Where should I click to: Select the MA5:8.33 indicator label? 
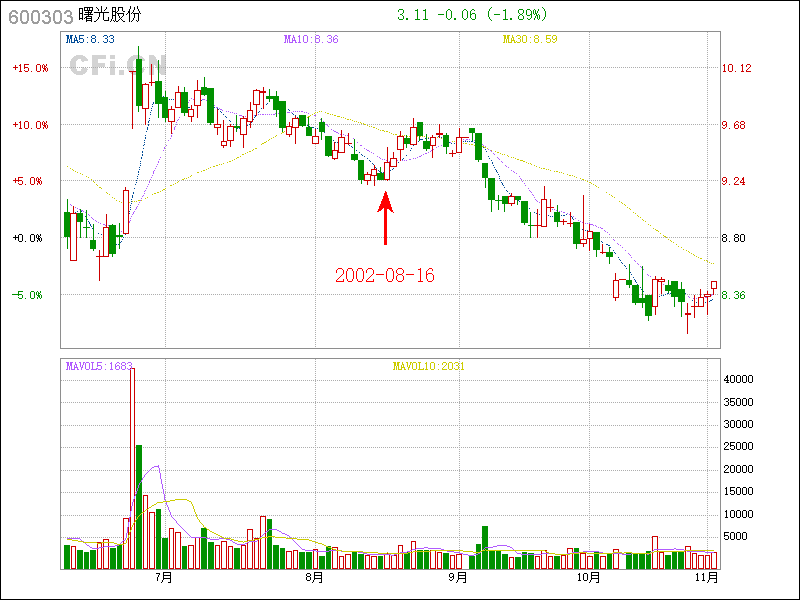click(90, 40)
